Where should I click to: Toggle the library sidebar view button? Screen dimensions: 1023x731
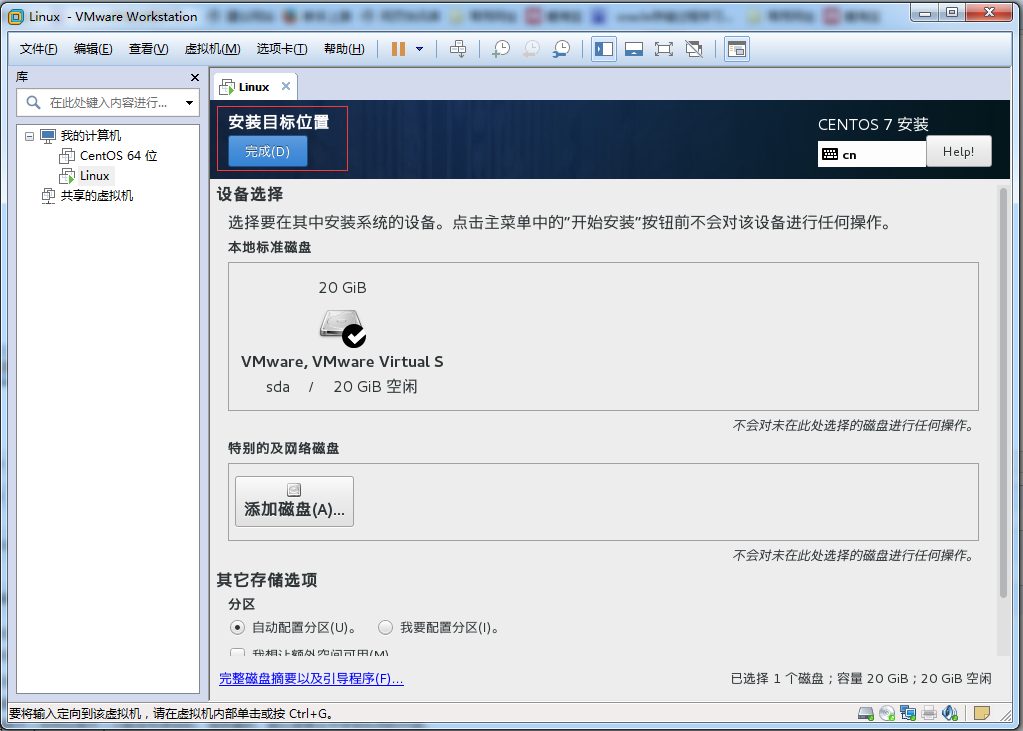click(x=604, y=49)
